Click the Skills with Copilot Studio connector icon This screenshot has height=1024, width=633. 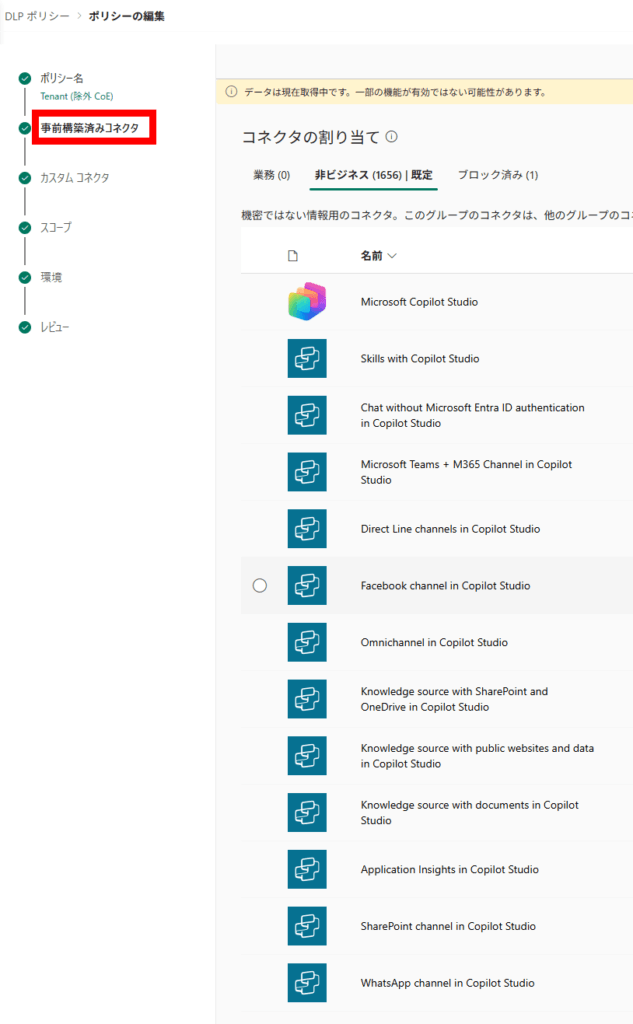[x=307, y=359]
